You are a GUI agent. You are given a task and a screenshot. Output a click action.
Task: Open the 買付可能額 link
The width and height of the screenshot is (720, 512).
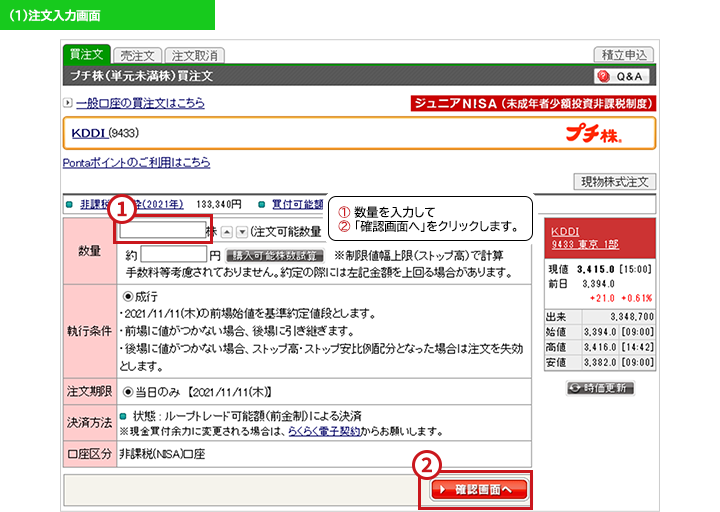point(298,204)
